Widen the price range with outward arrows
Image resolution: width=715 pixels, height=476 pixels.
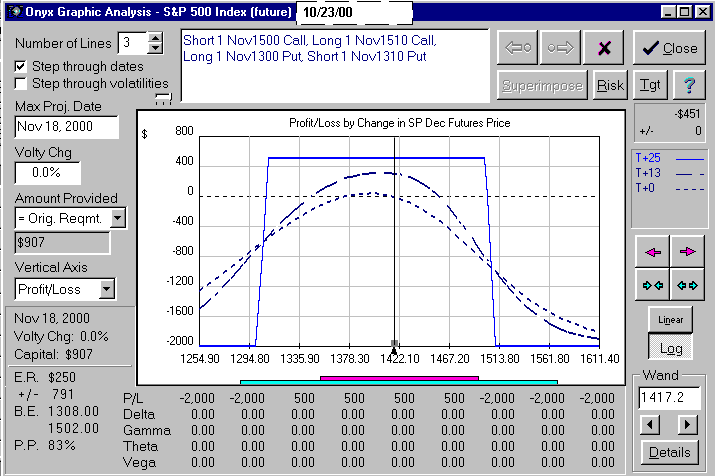[x=688, y=285]
